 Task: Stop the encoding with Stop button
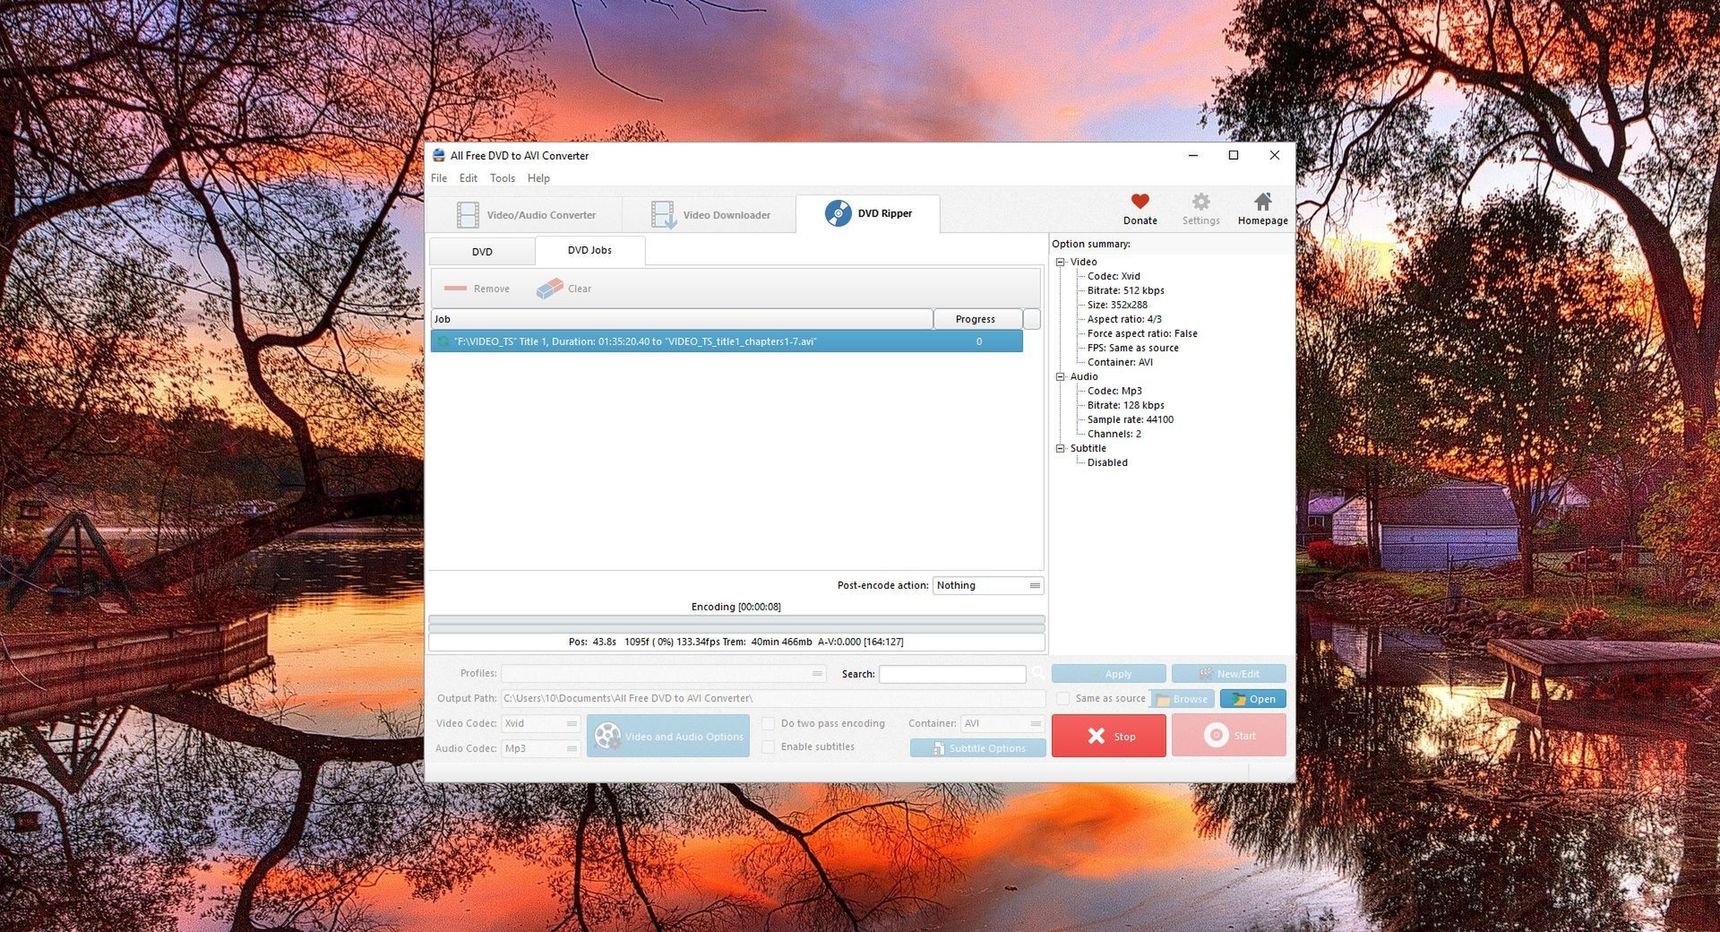coord(1108,736)
